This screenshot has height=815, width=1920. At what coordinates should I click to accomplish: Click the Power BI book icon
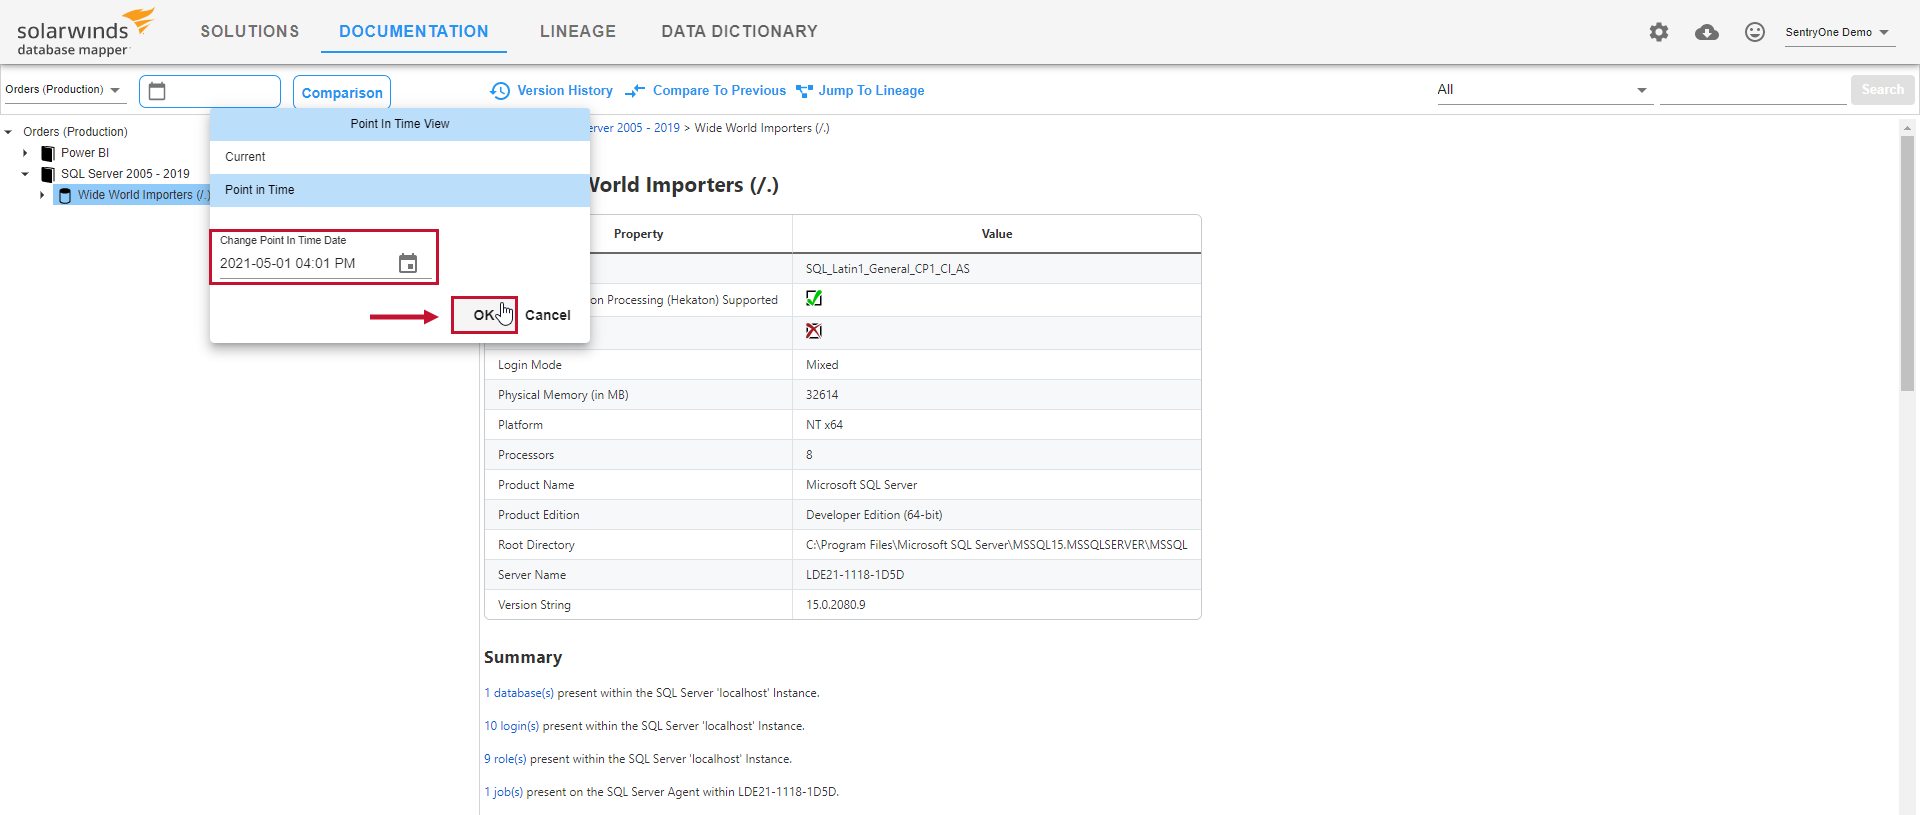48,153
